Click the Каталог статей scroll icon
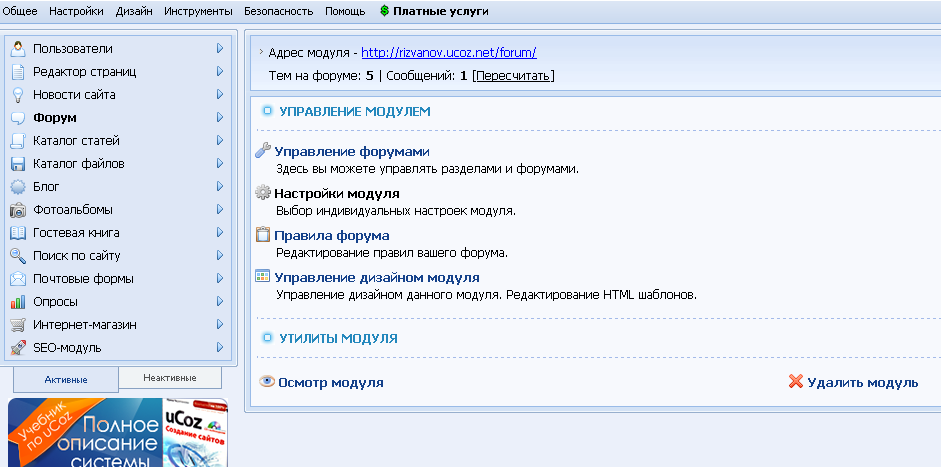This screenshot has width=941, height=467. (18, 140)
